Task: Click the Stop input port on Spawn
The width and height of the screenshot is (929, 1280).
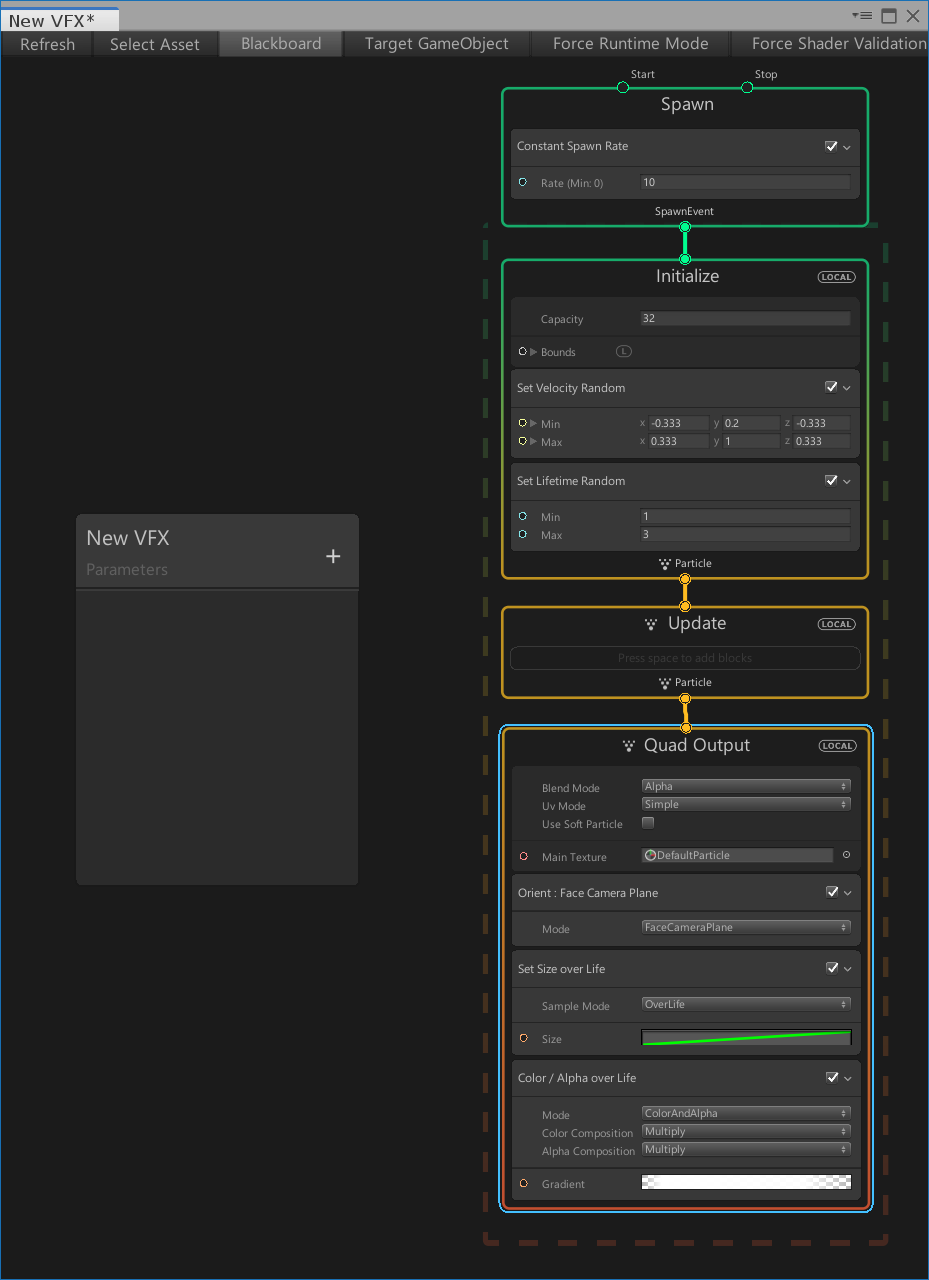Action: point(747,88)
